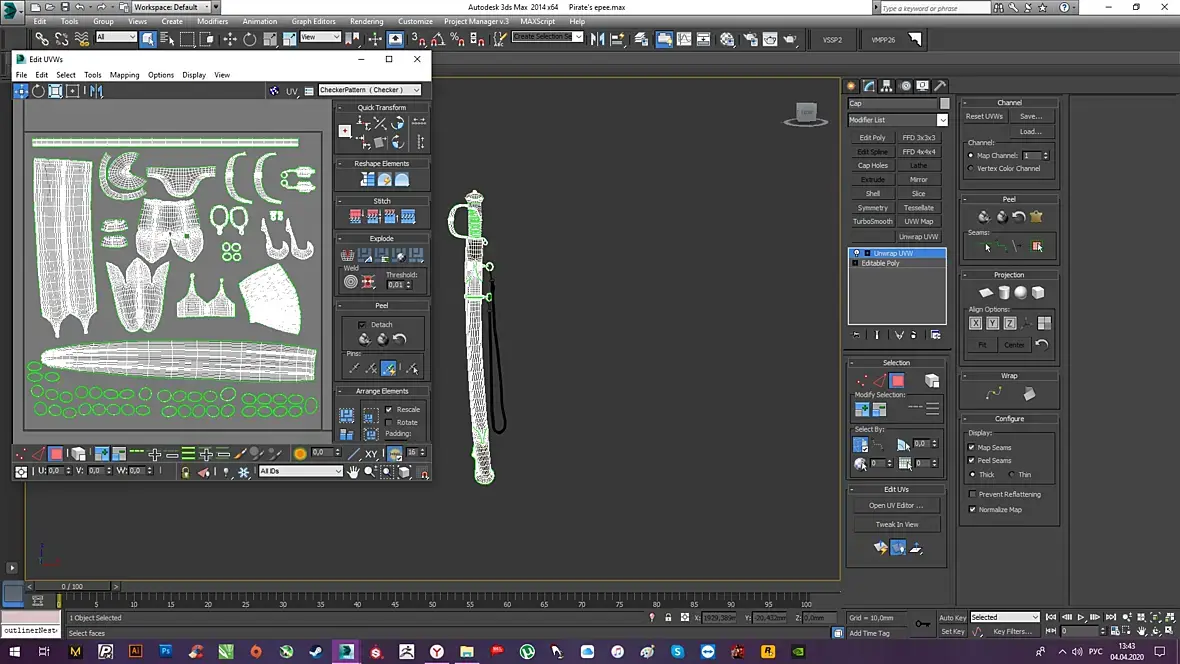This screenshot has width=1180, height=664.
Task: Open the Modifier List dropdown
Action: [x=941, y=120]
